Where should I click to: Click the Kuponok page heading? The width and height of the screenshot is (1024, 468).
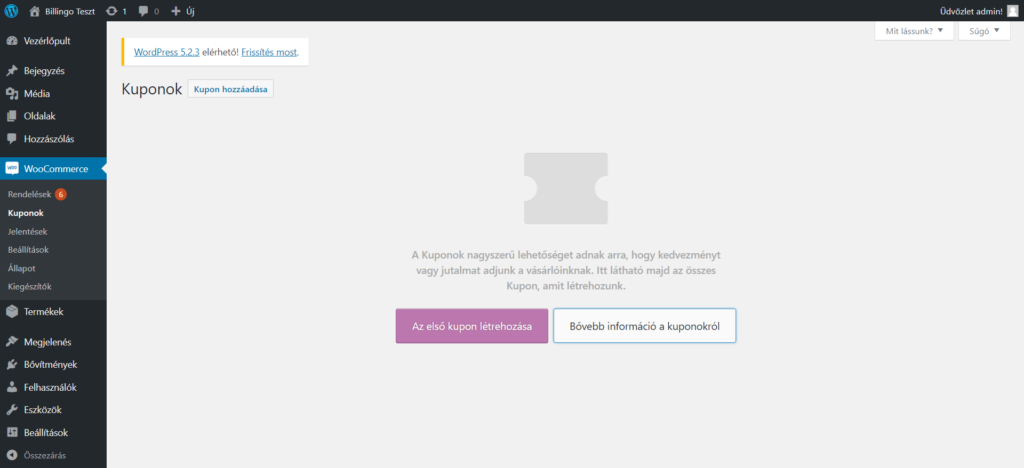pyautogui.click(x=152, y=89)
